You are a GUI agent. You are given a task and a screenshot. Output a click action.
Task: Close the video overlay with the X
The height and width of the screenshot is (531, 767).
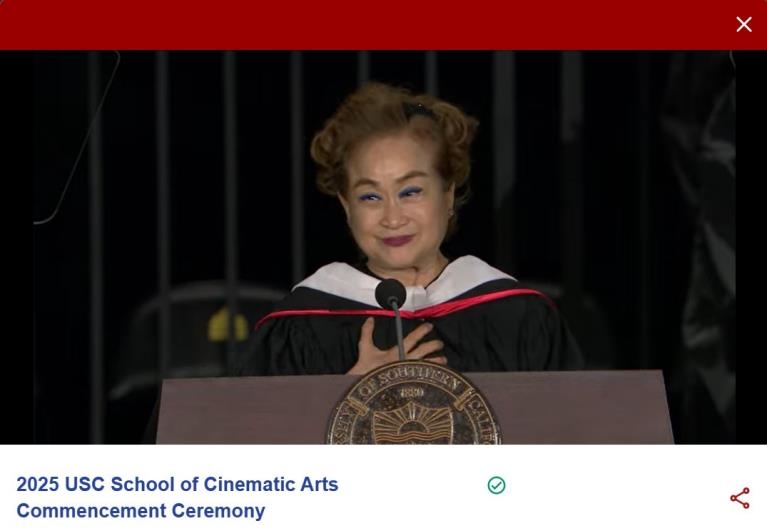pyautogui.click(x=744, y=25)
